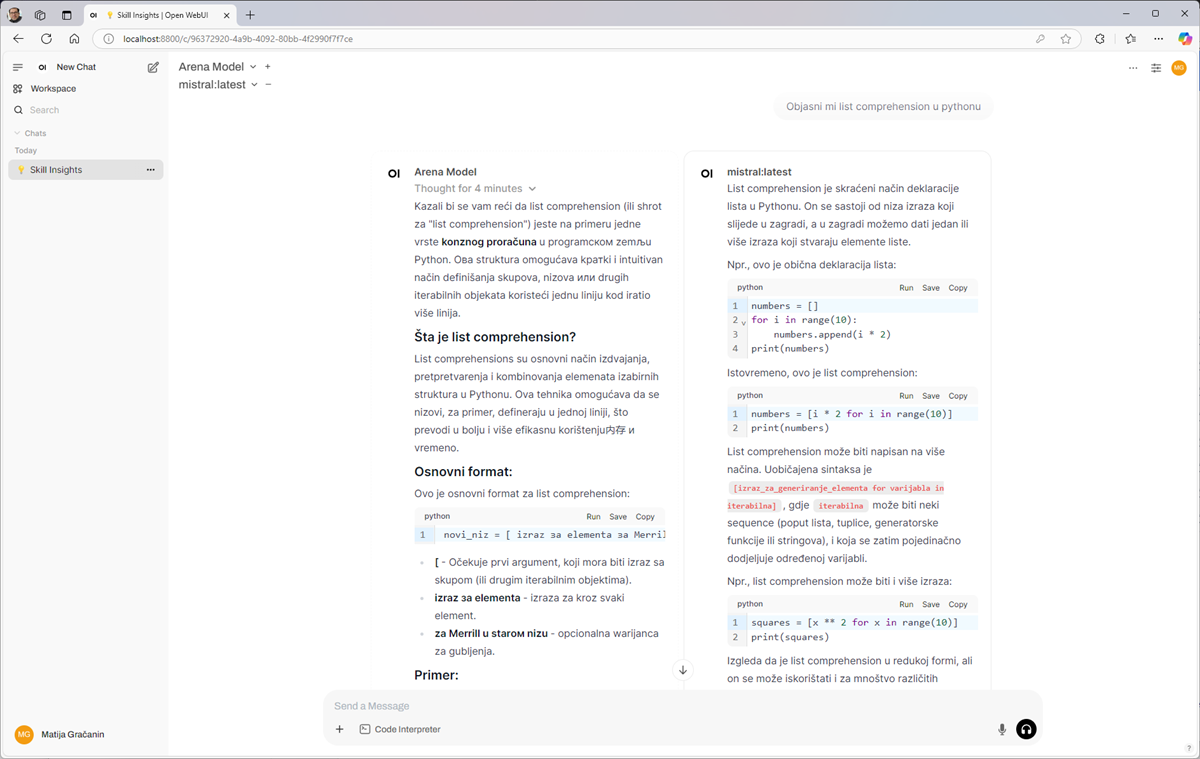Viewport: 1200px width, 759px height.
Task: Start voice dictation with microphone
Action: [x=1002, y=730]
